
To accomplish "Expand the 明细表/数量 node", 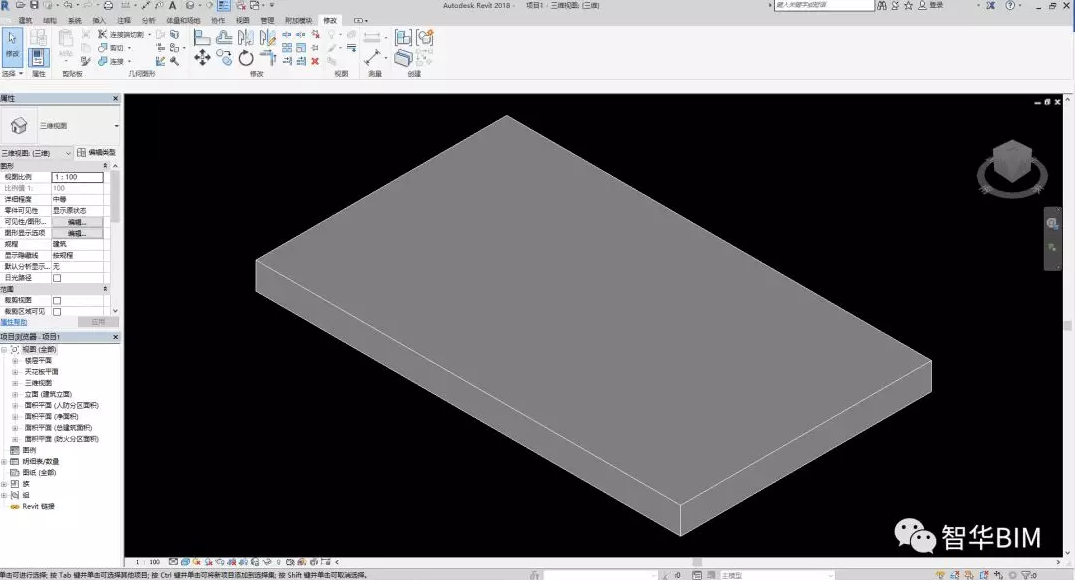I will pos(4,461).
